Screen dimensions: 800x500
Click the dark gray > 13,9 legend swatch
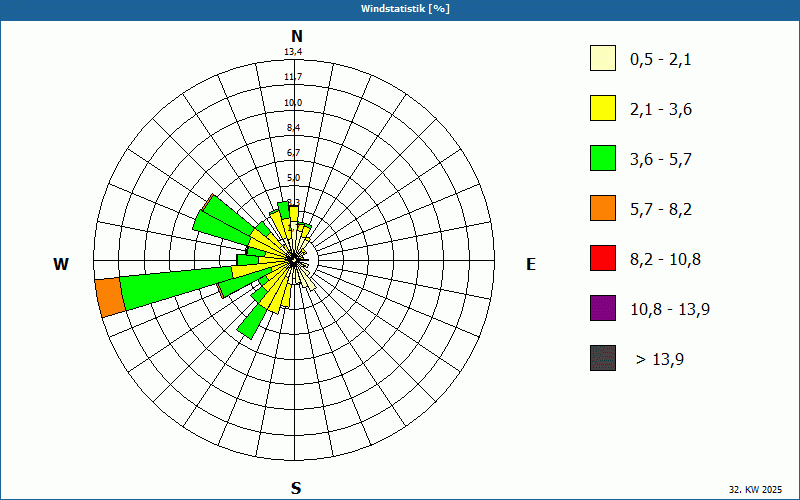pos(603,358)
